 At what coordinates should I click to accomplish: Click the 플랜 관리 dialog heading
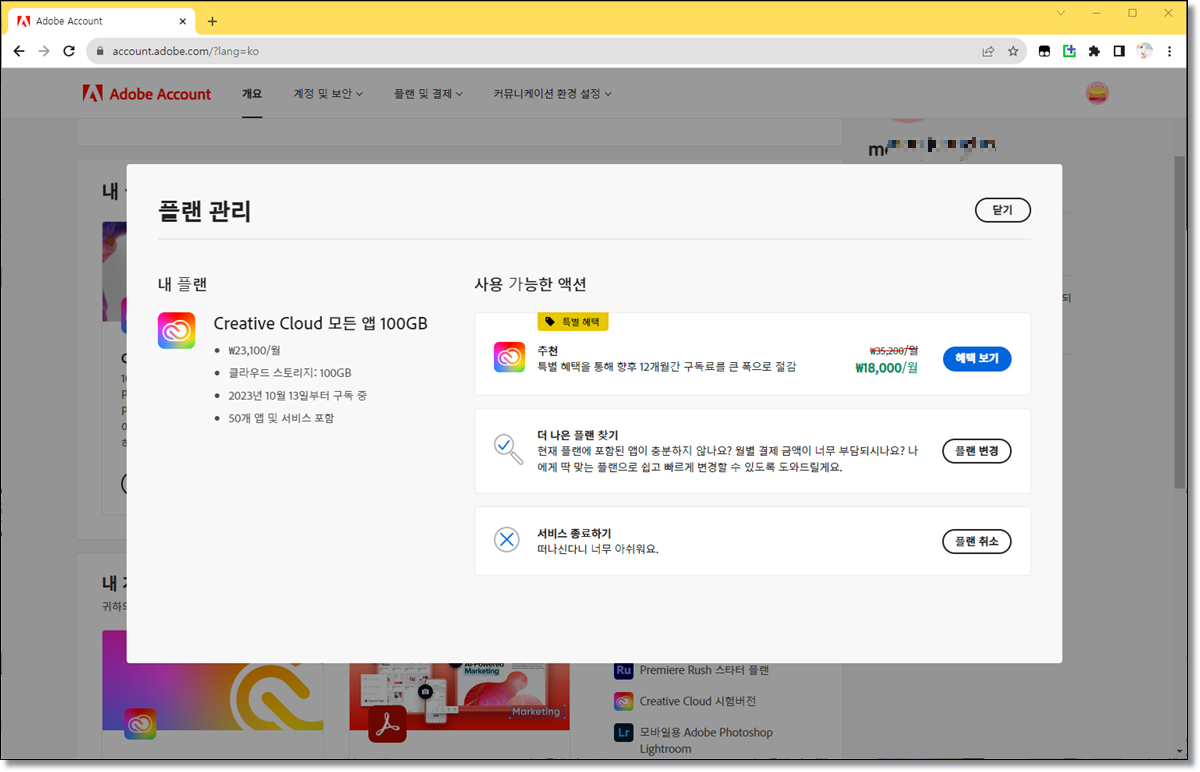(x=205, y=211)
